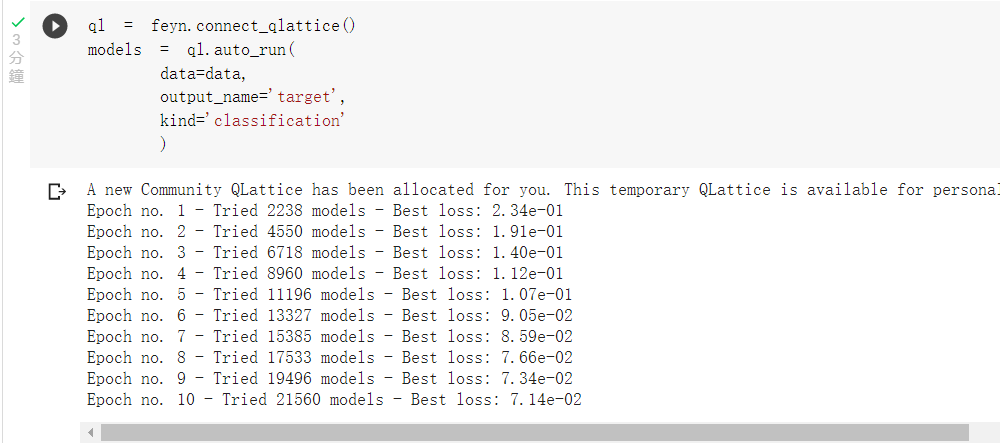Click the 'classification' string literal

(277, 120)
